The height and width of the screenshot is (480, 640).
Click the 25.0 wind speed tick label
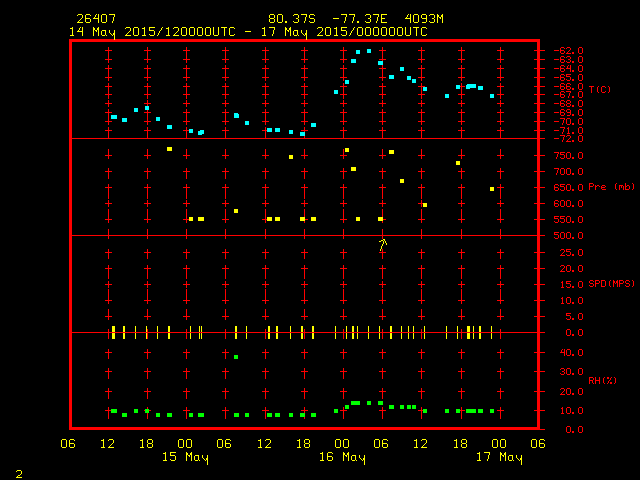pos(571,253)
